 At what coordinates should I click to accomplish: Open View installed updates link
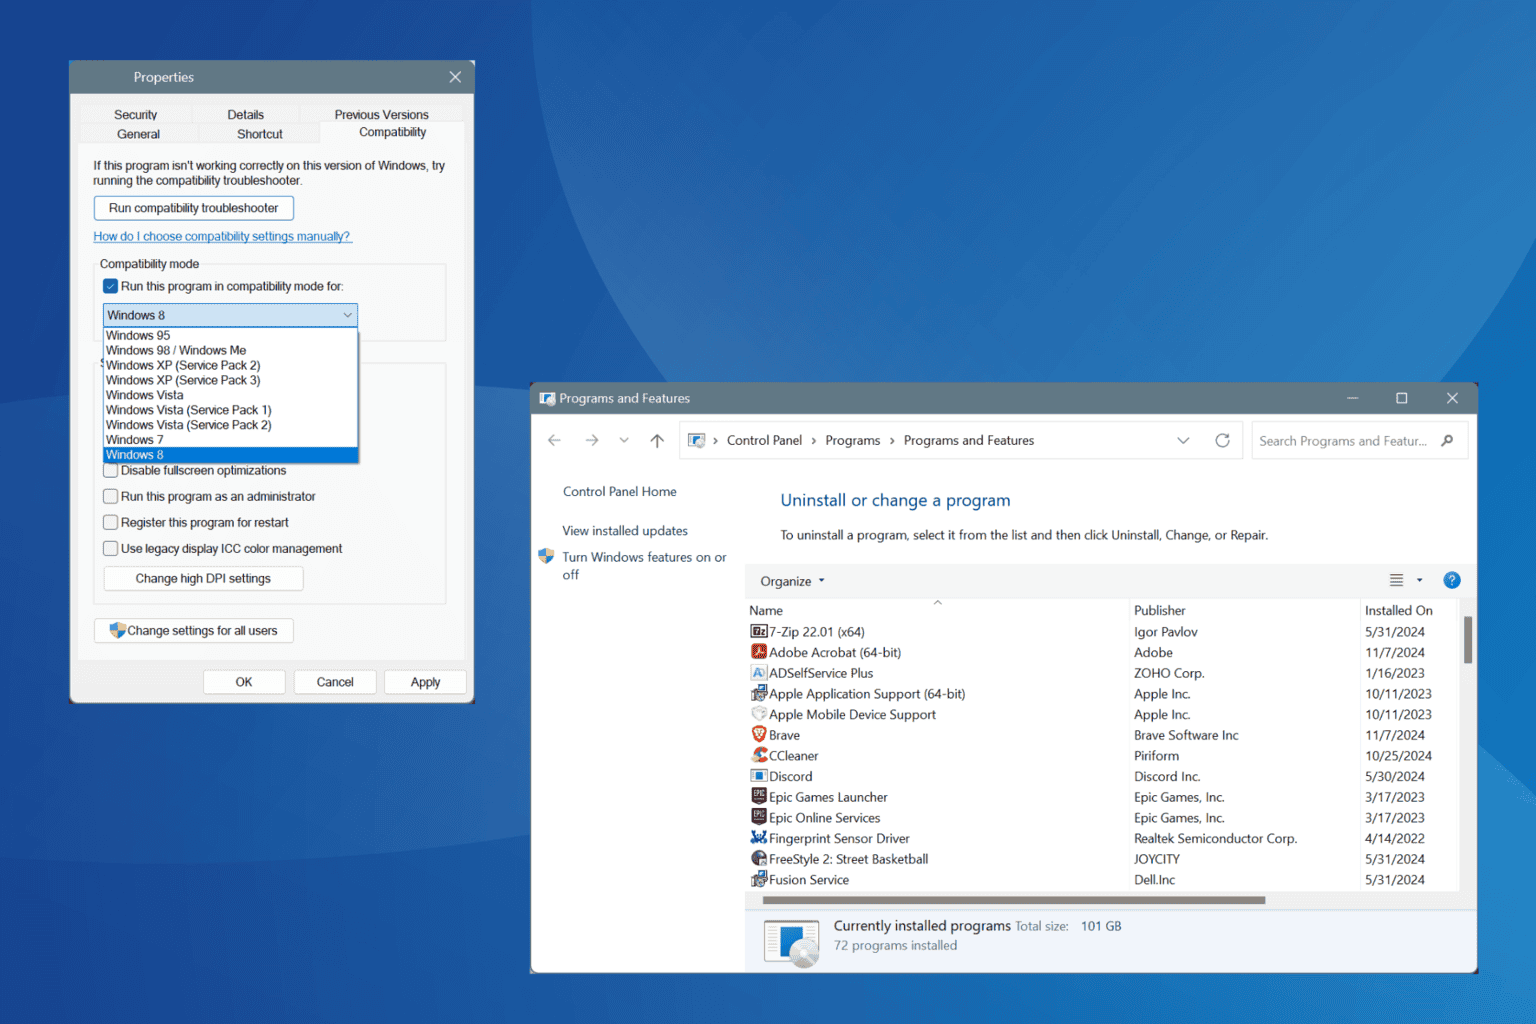[625, 531]
